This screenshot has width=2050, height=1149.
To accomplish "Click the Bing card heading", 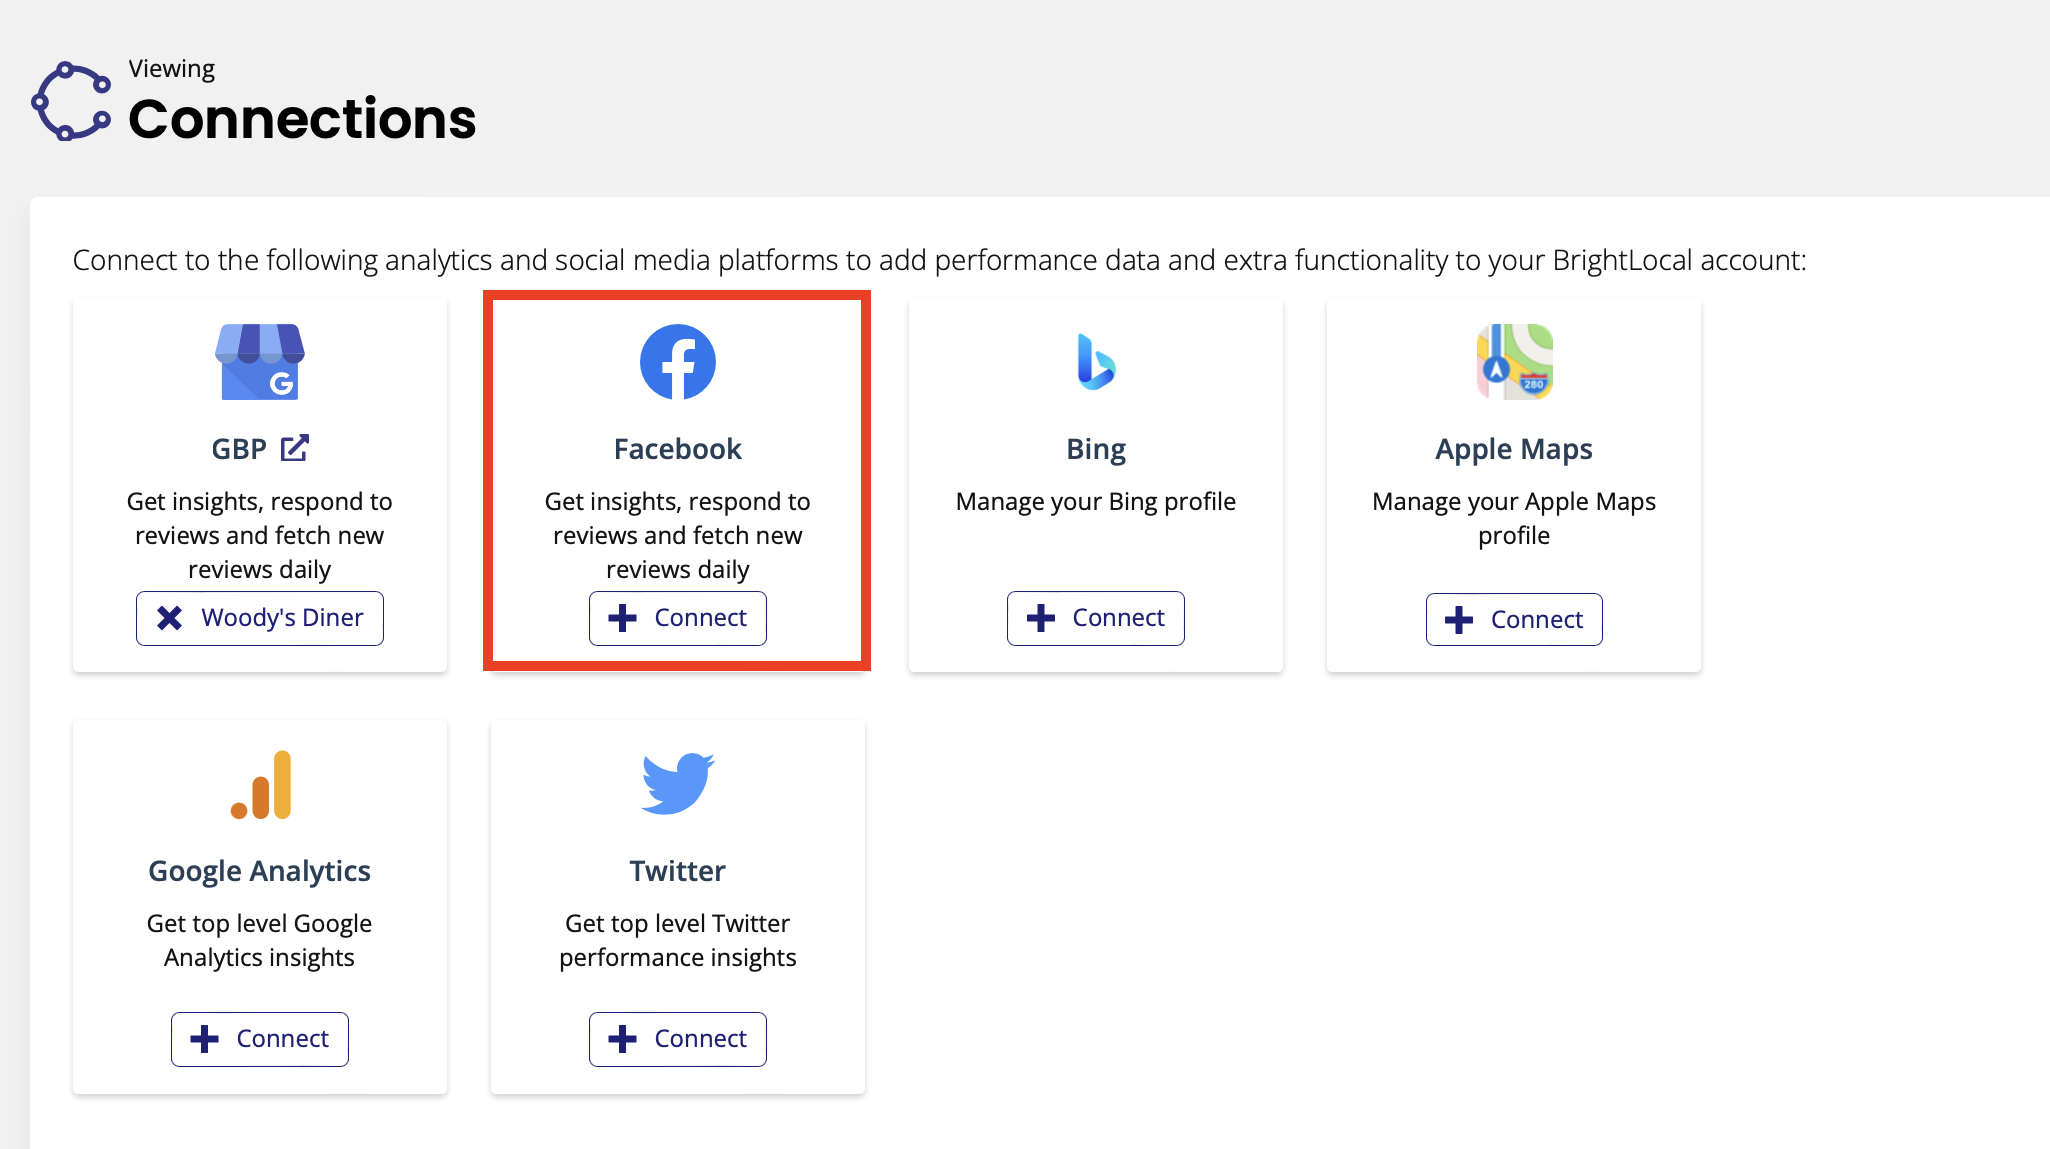I will 1096,450.
